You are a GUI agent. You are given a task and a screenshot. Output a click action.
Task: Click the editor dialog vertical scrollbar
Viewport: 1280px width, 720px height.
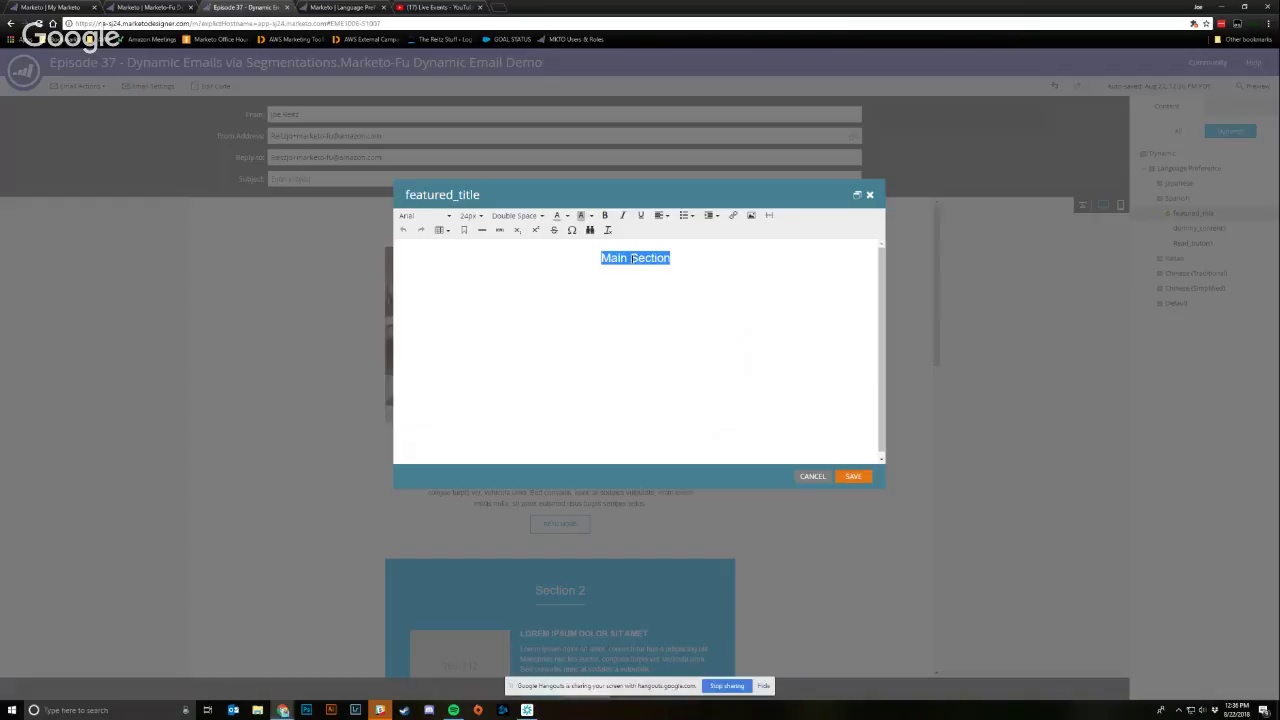881,350
